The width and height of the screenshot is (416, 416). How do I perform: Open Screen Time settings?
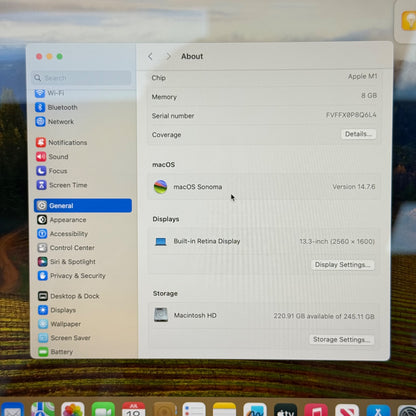[62, 185]
